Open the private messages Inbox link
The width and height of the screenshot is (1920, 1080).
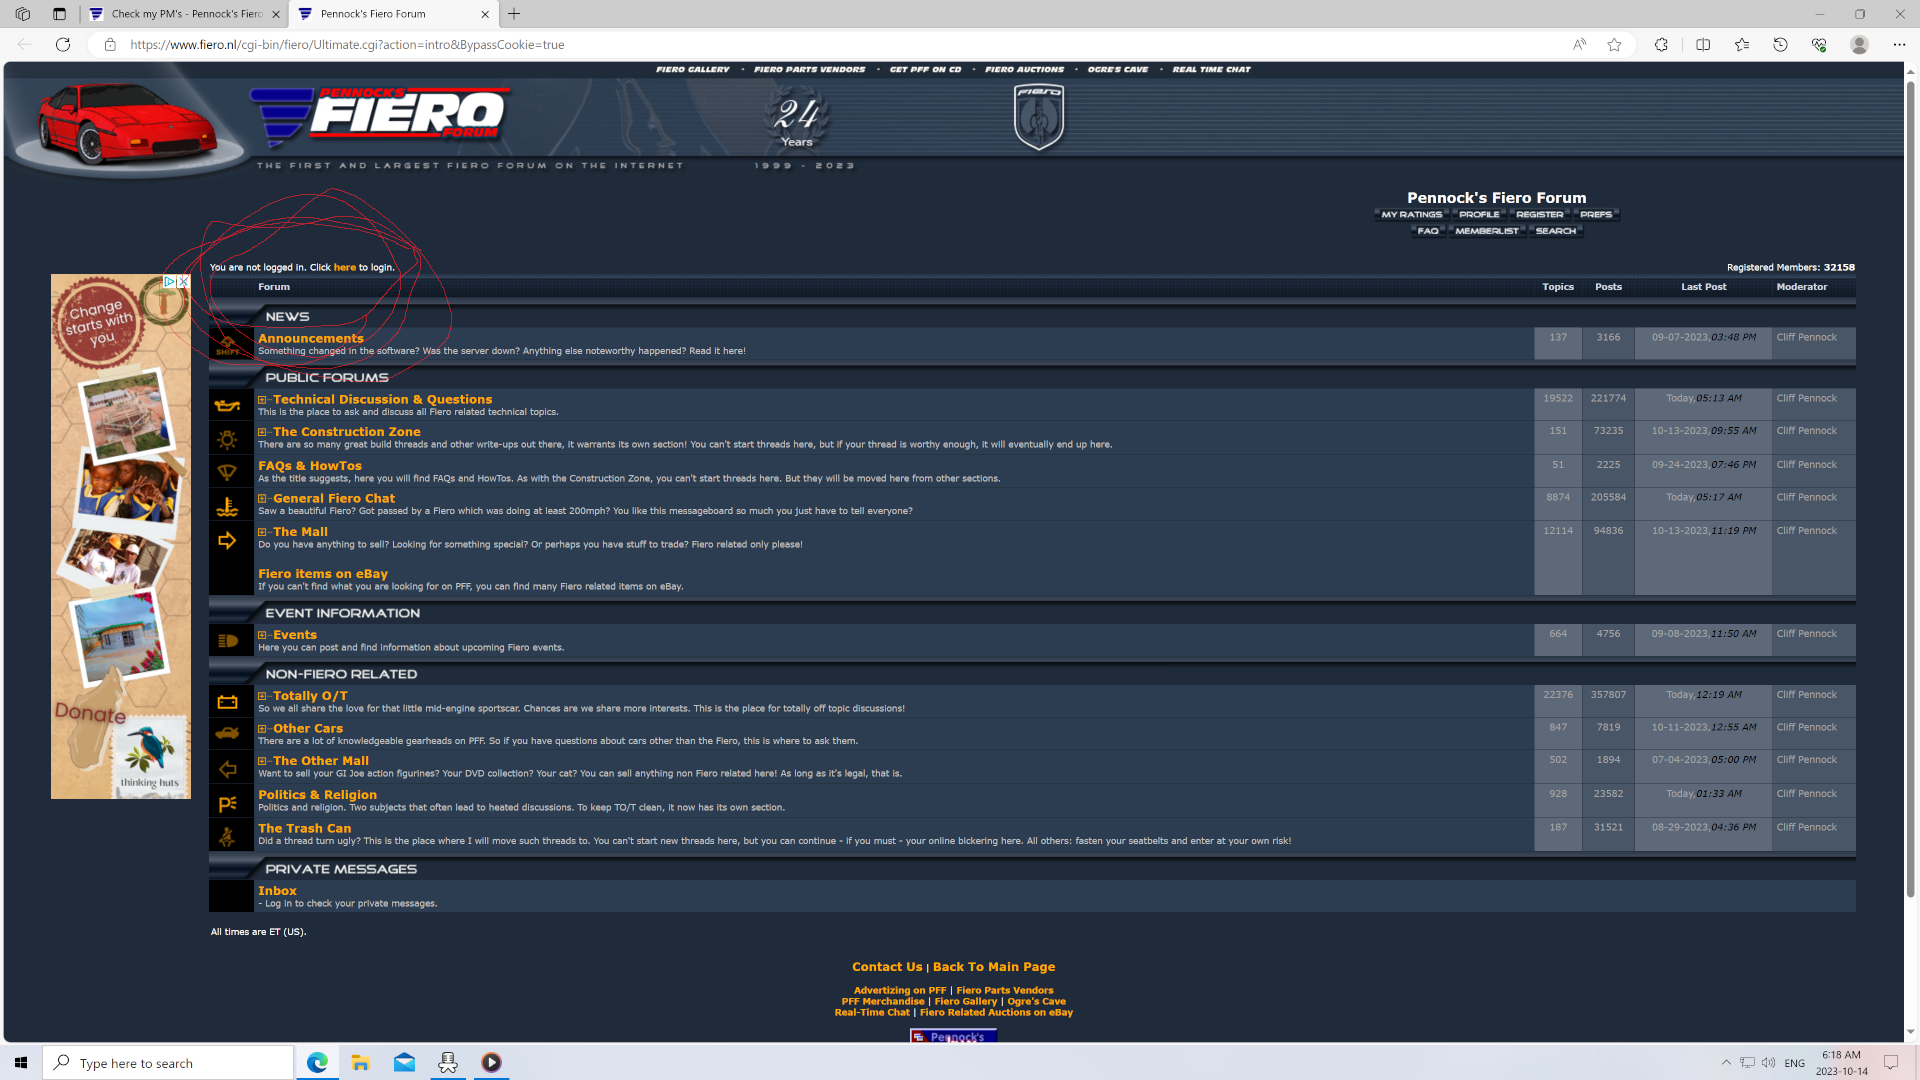(x=277, y=891)
